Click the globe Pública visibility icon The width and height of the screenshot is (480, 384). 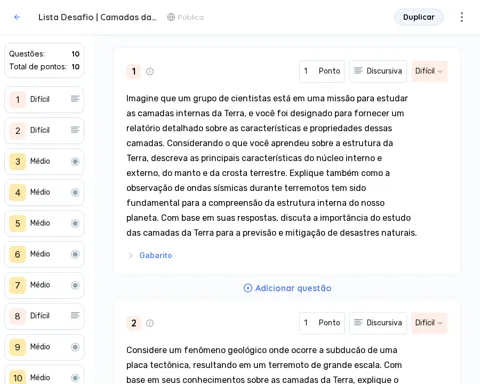click(x=171, y=17)
